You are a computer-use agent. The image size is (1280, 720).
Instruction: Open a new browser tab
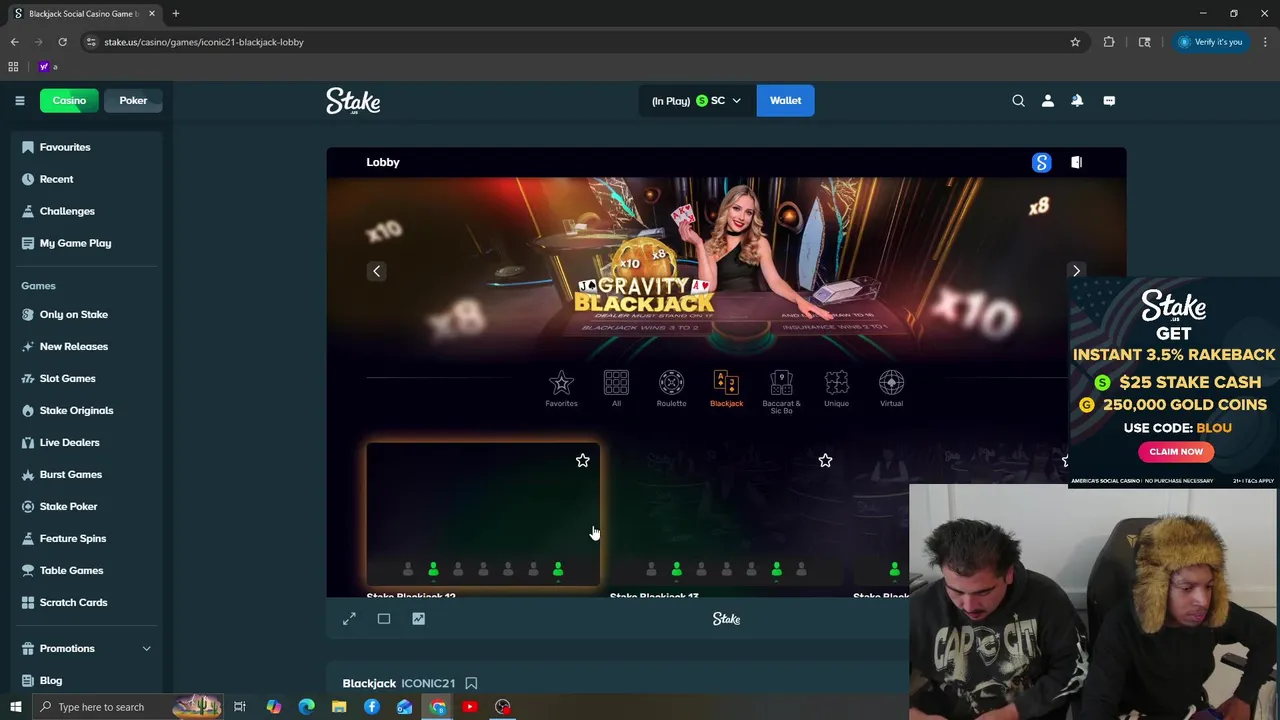[x=175, y=13]
